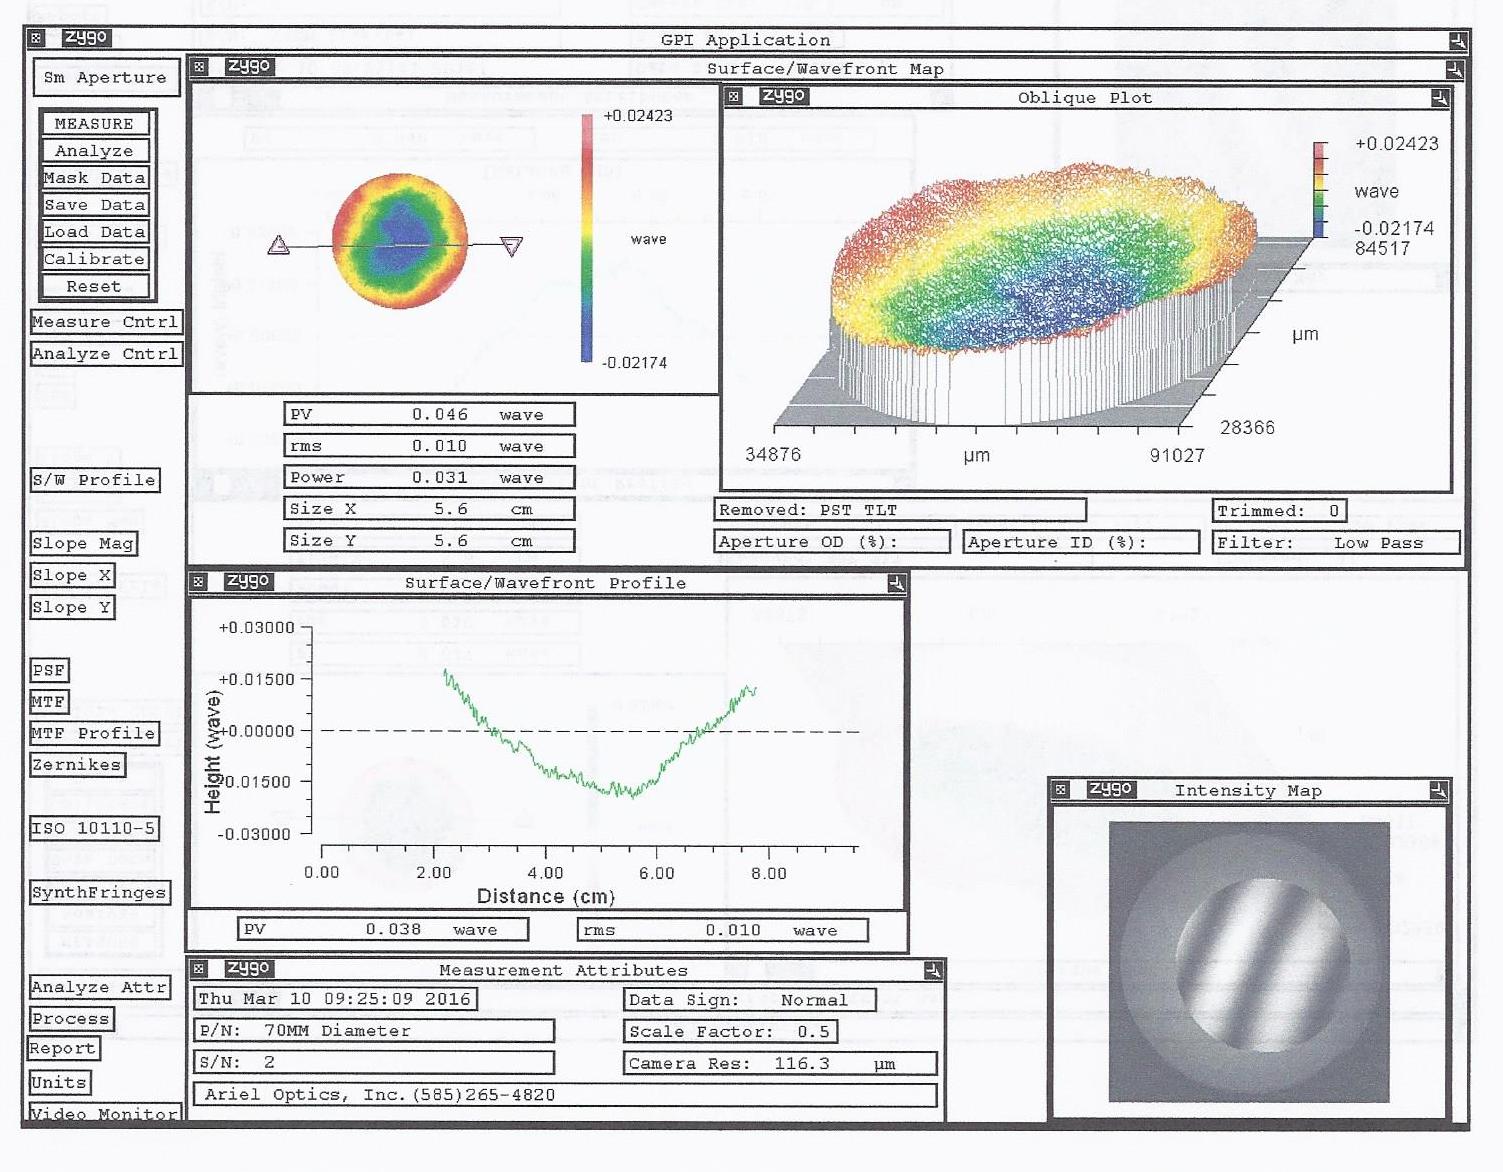Toggle the Data Sign Normal setting
The height and width of the screenshot is (1172, 1503).
pos(749,1000)
